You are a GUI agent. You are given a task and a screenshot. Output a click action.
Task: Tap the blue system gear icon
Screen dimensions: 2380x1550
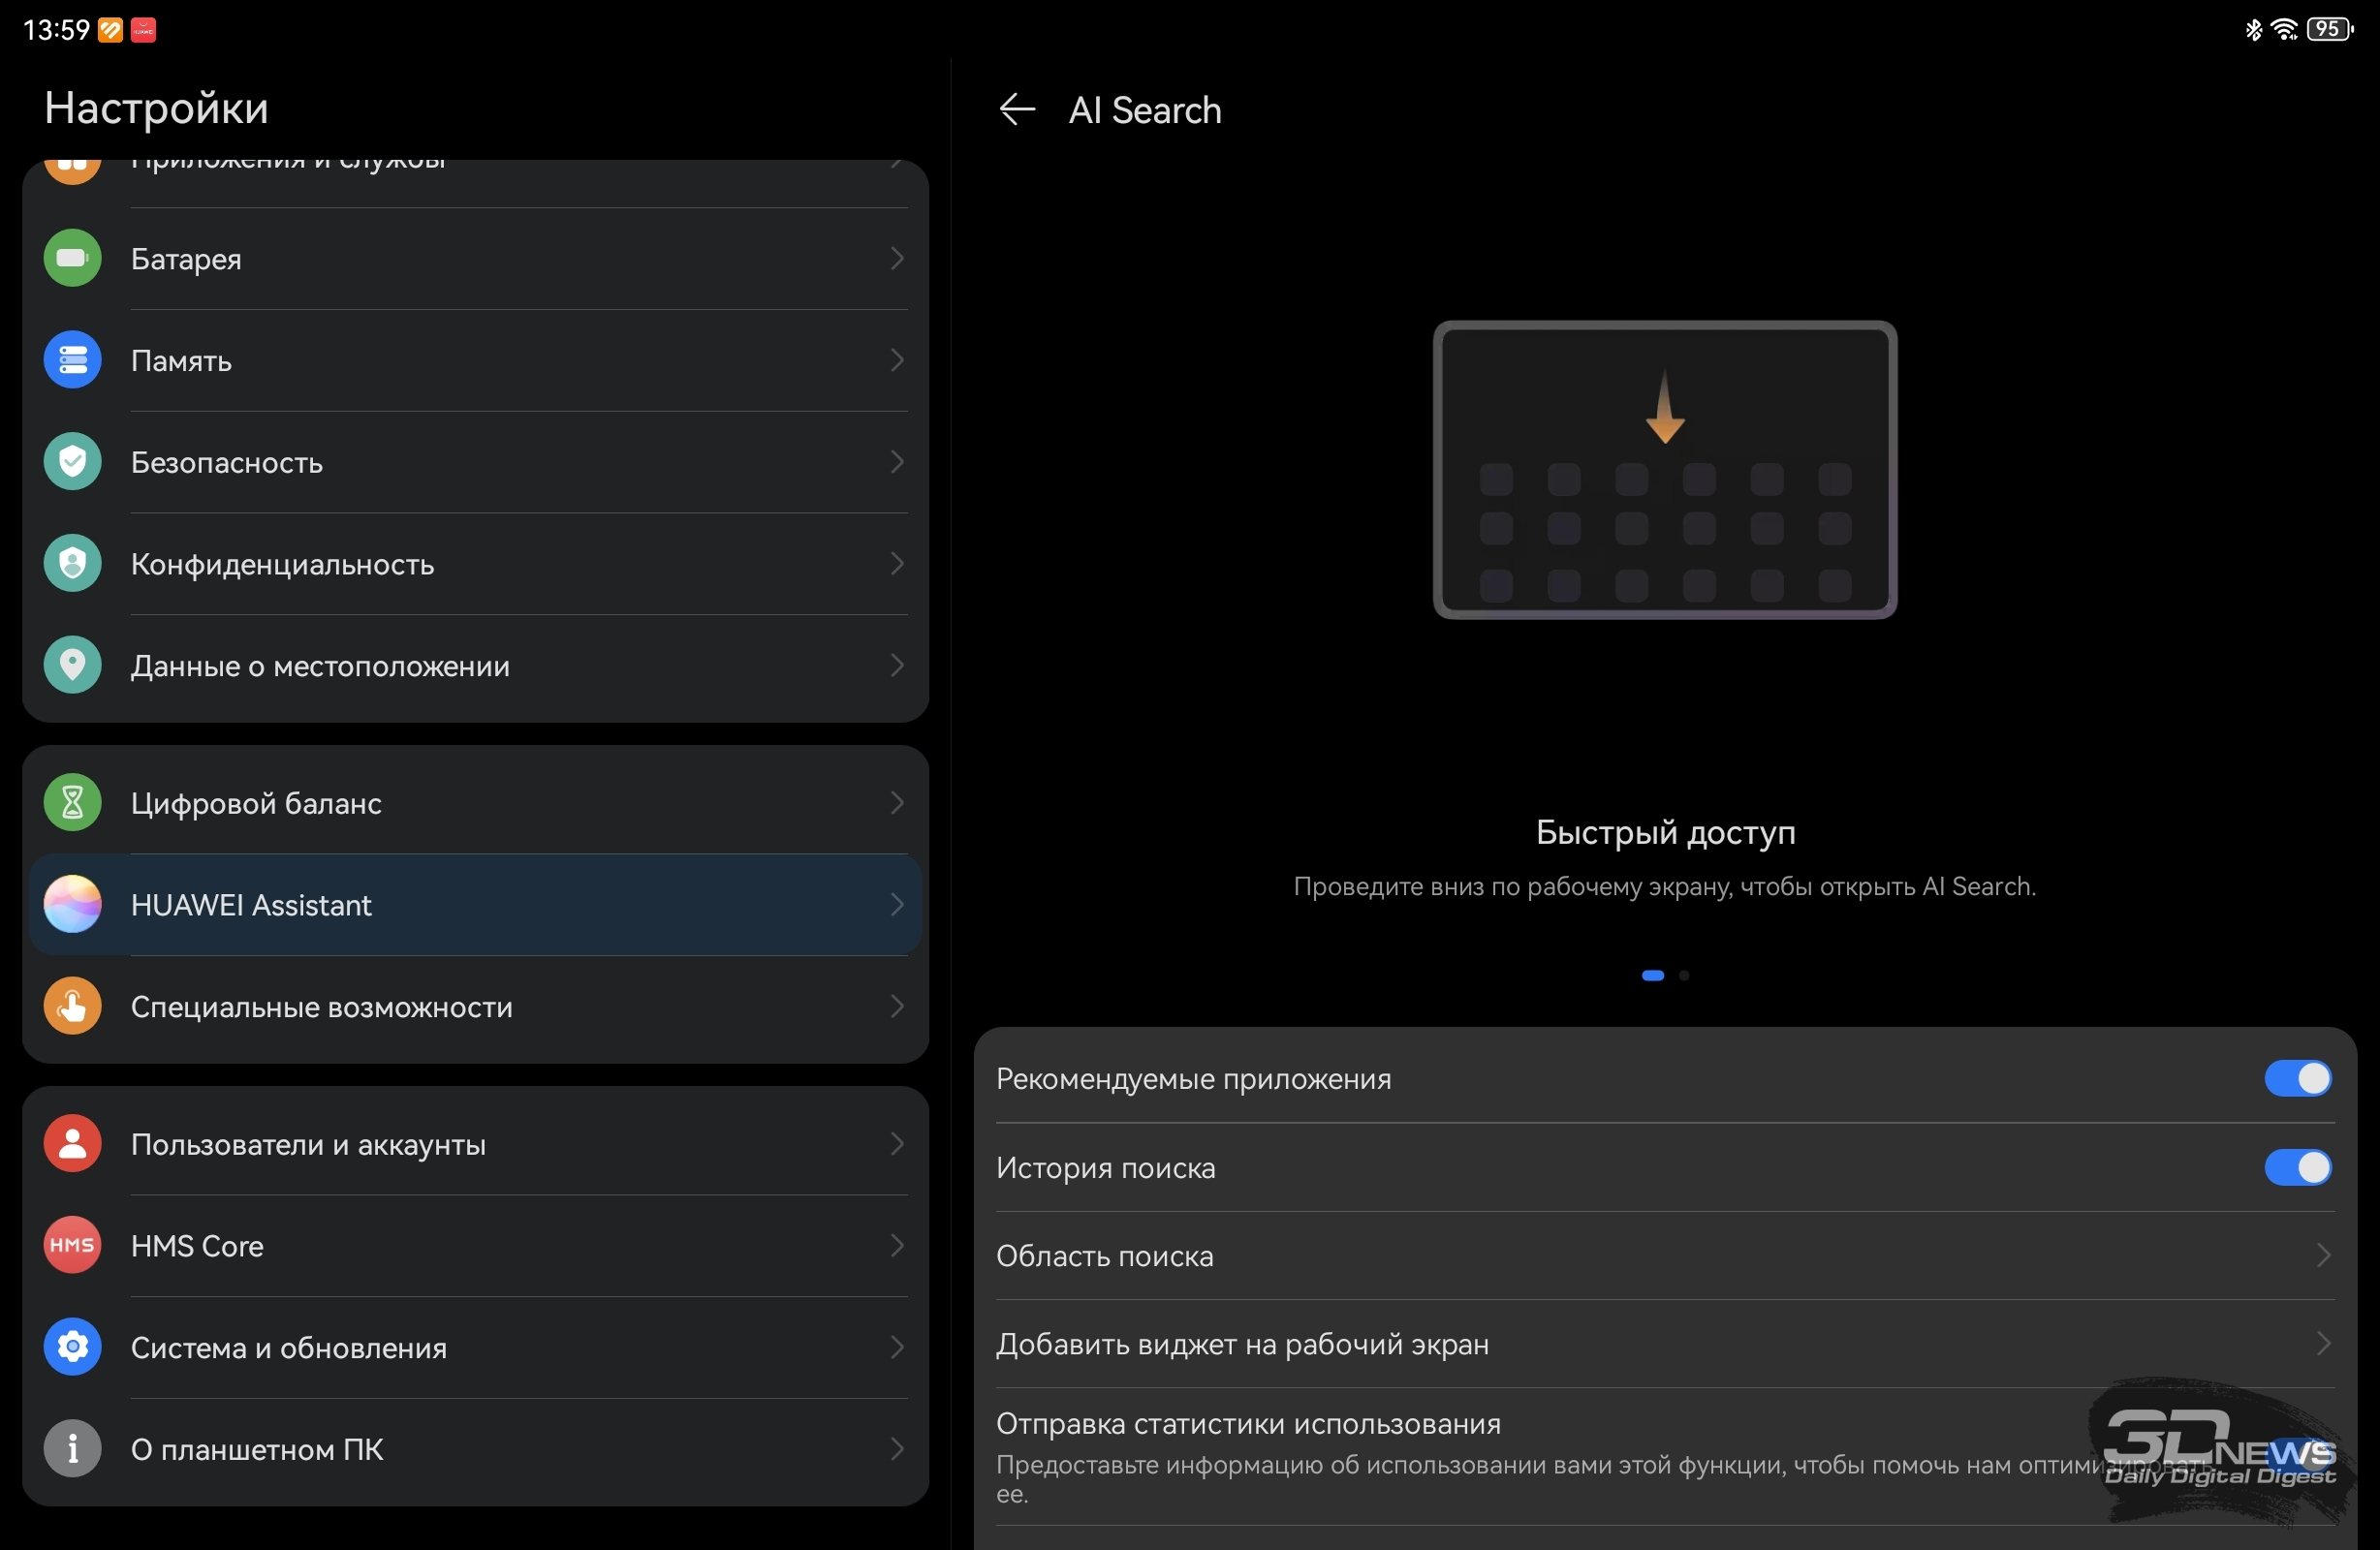click(x=72, y=1348)
